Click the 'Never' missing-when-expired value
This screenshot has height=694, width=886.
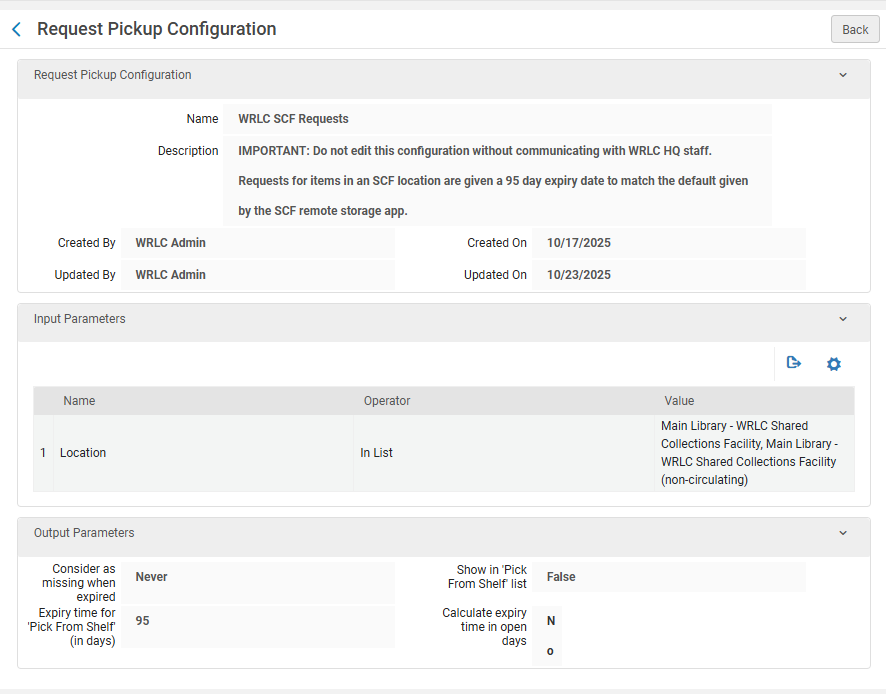coord(152,577)
